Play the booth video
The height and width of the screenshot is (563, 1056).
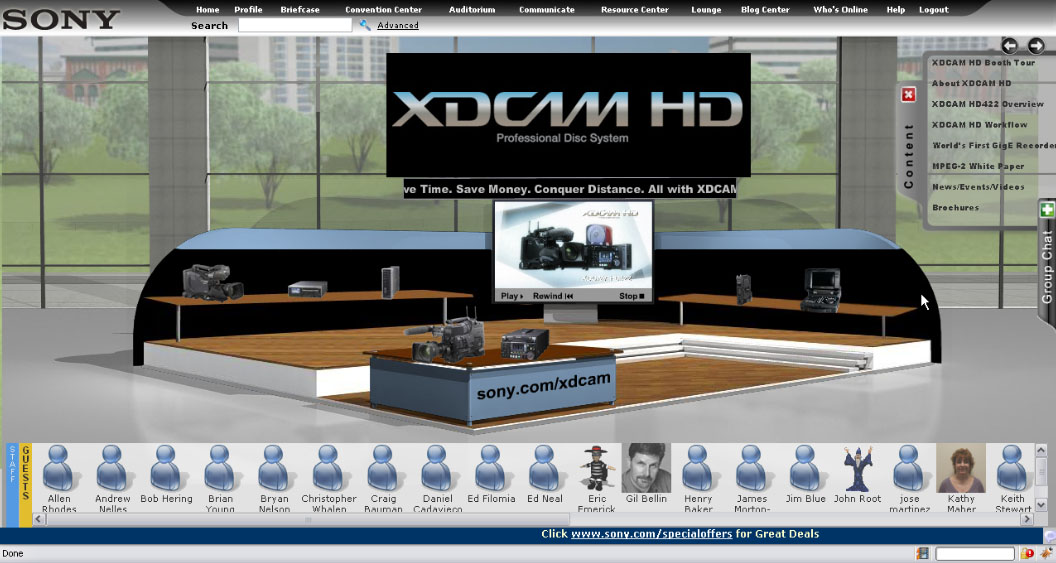point(512,296)
